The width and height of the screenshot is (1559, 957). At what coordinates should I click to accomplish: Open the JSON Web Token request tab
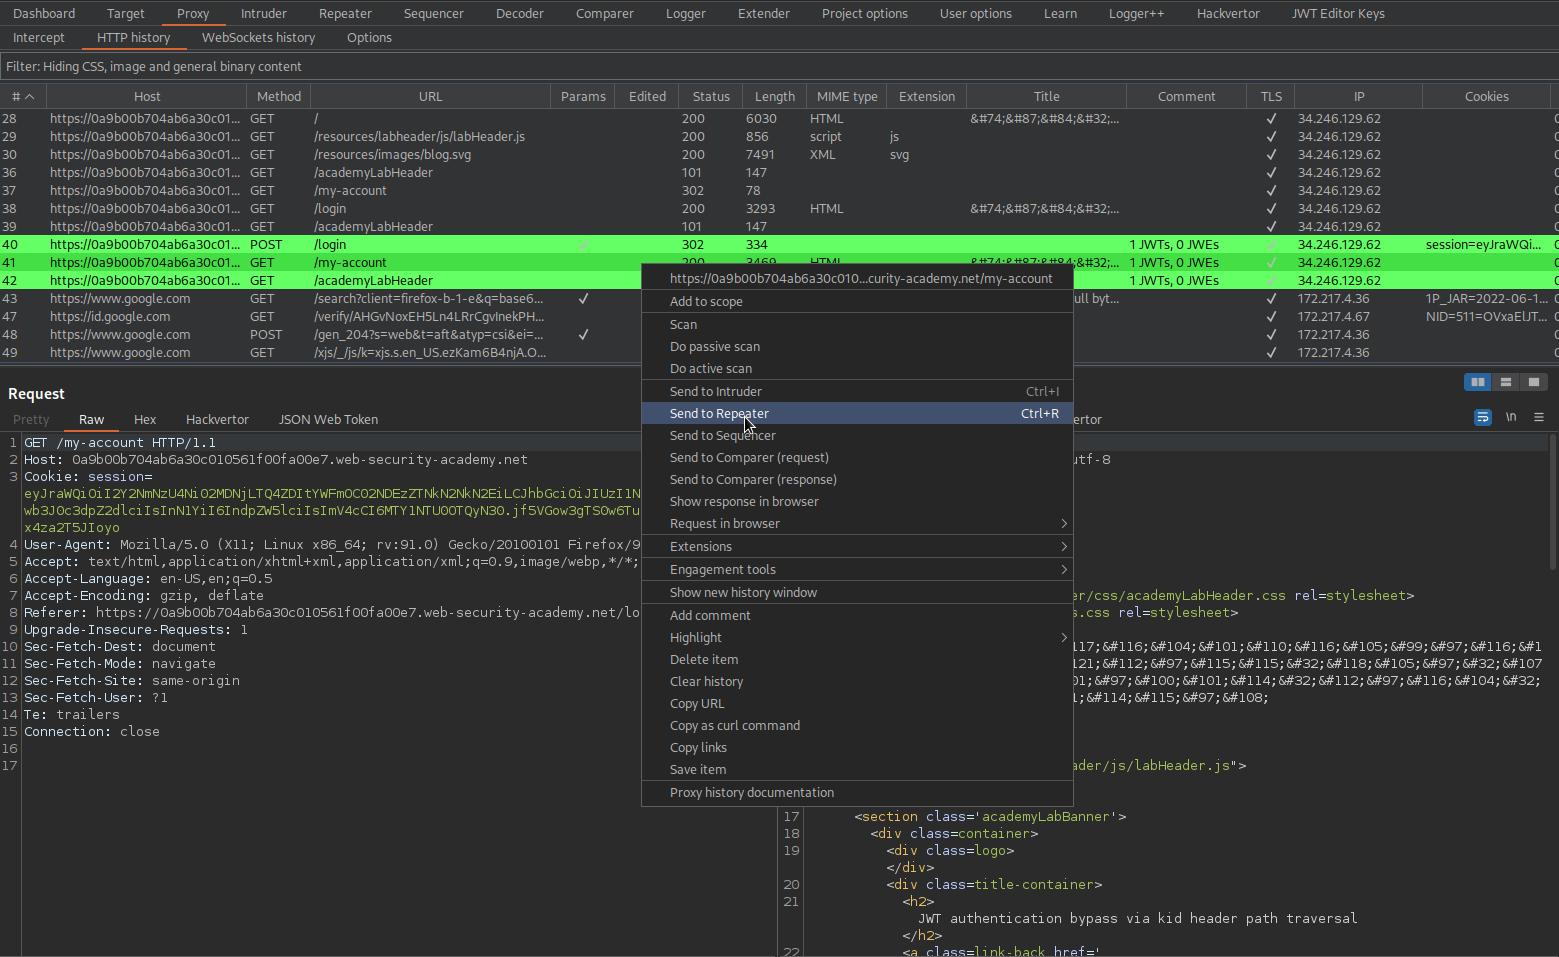tap(328, 420)
